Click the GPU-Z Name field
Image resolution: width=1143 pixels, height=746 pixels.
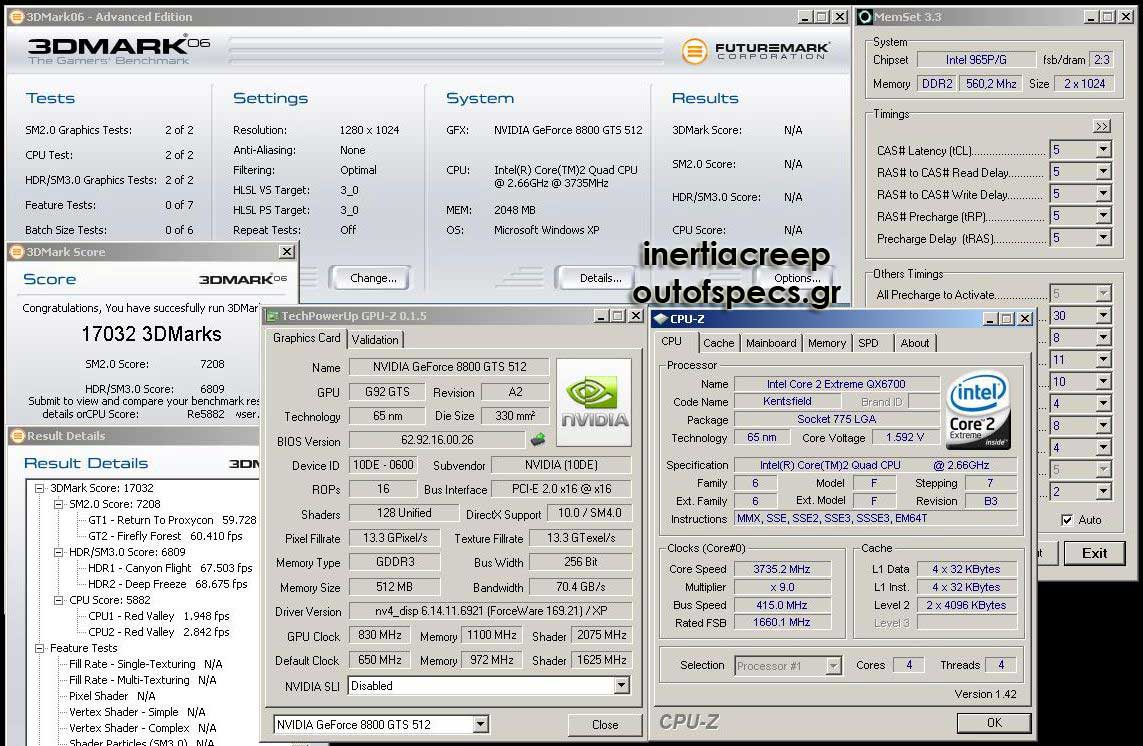449,367
